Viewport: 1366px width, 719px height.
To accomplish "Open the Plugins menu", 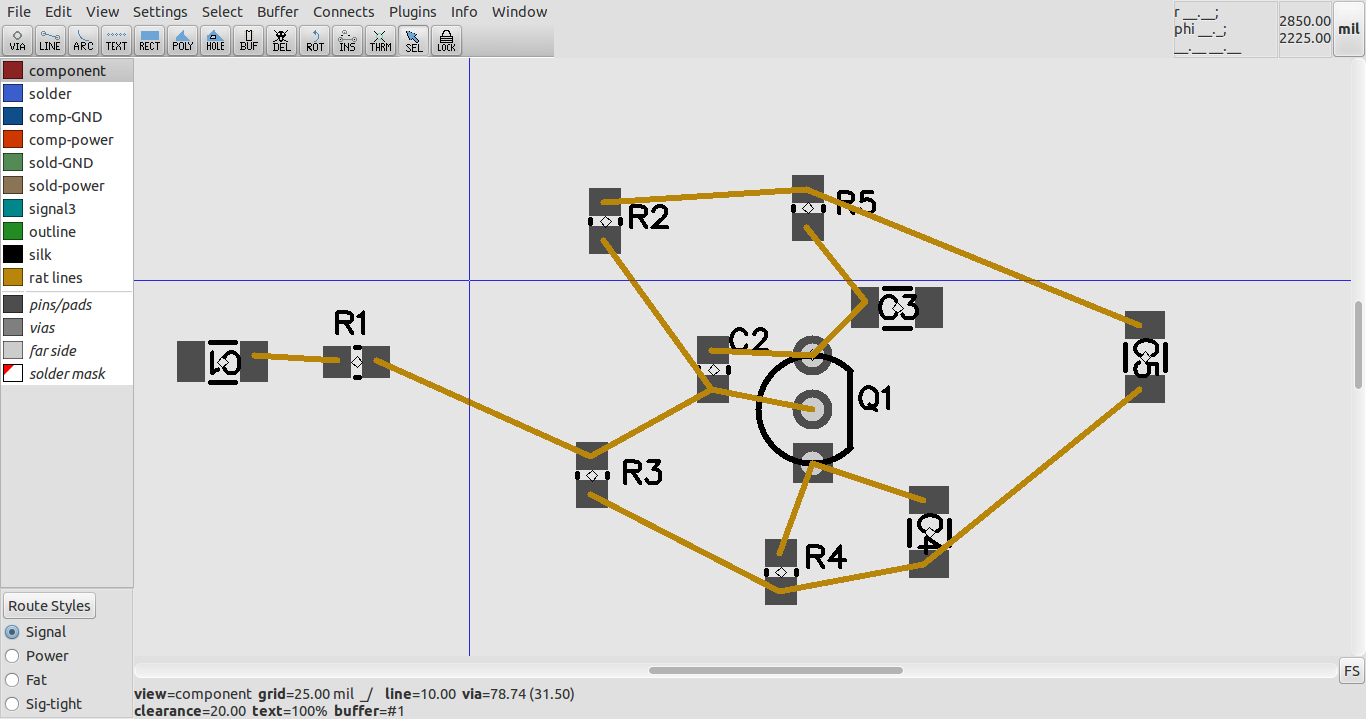I will 412,12.
